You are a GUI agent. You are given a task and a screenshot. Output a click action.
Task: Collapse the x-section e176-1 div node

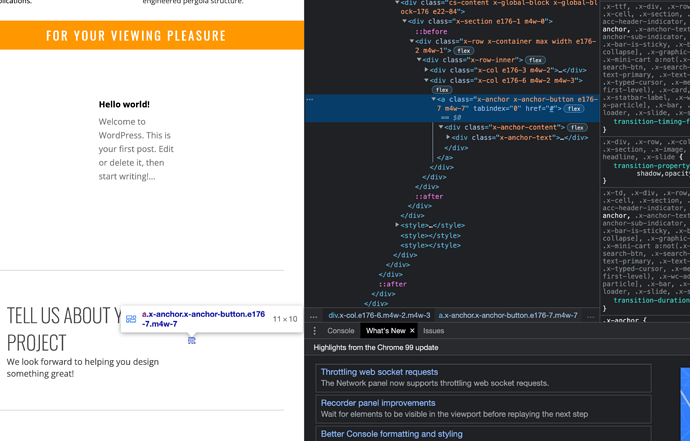404,21
